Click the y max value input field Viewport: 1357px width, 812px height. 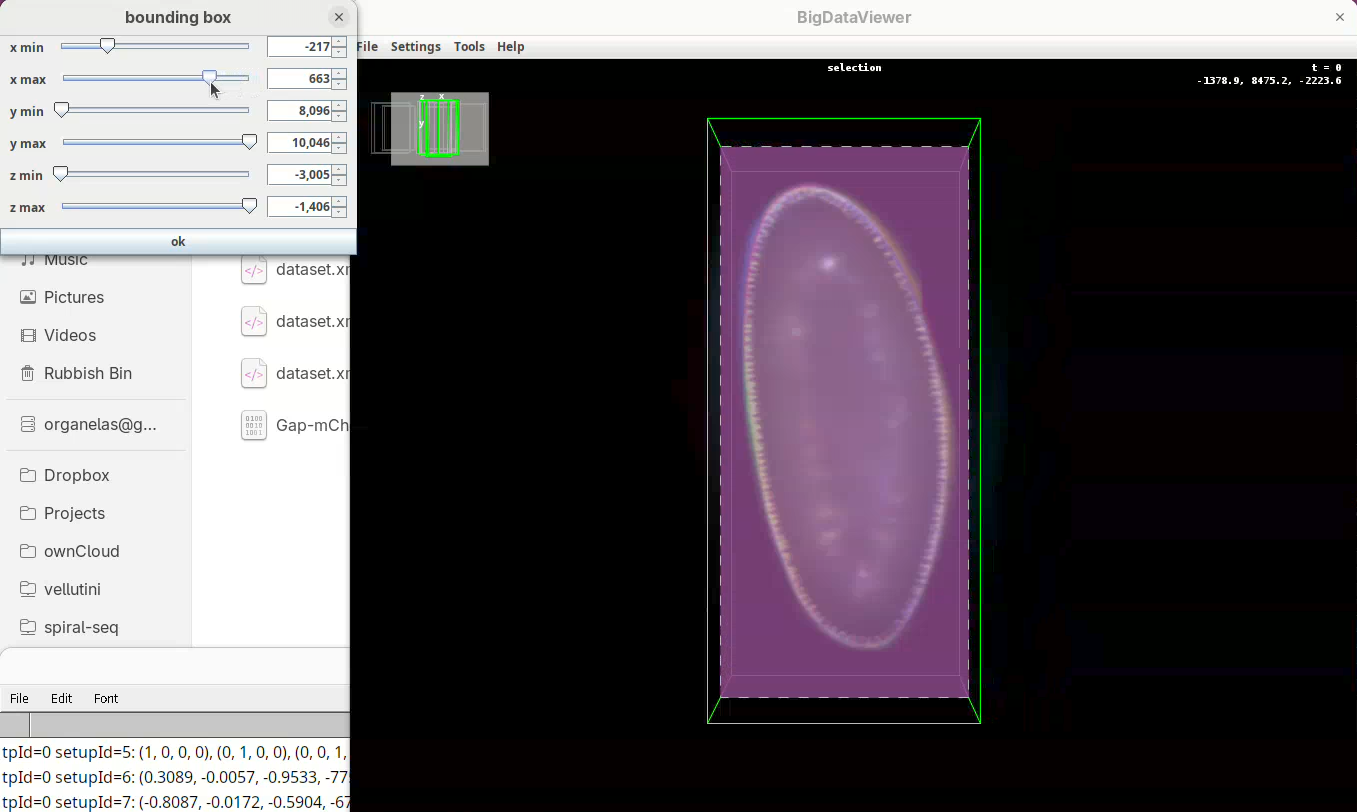coord(300,143)
